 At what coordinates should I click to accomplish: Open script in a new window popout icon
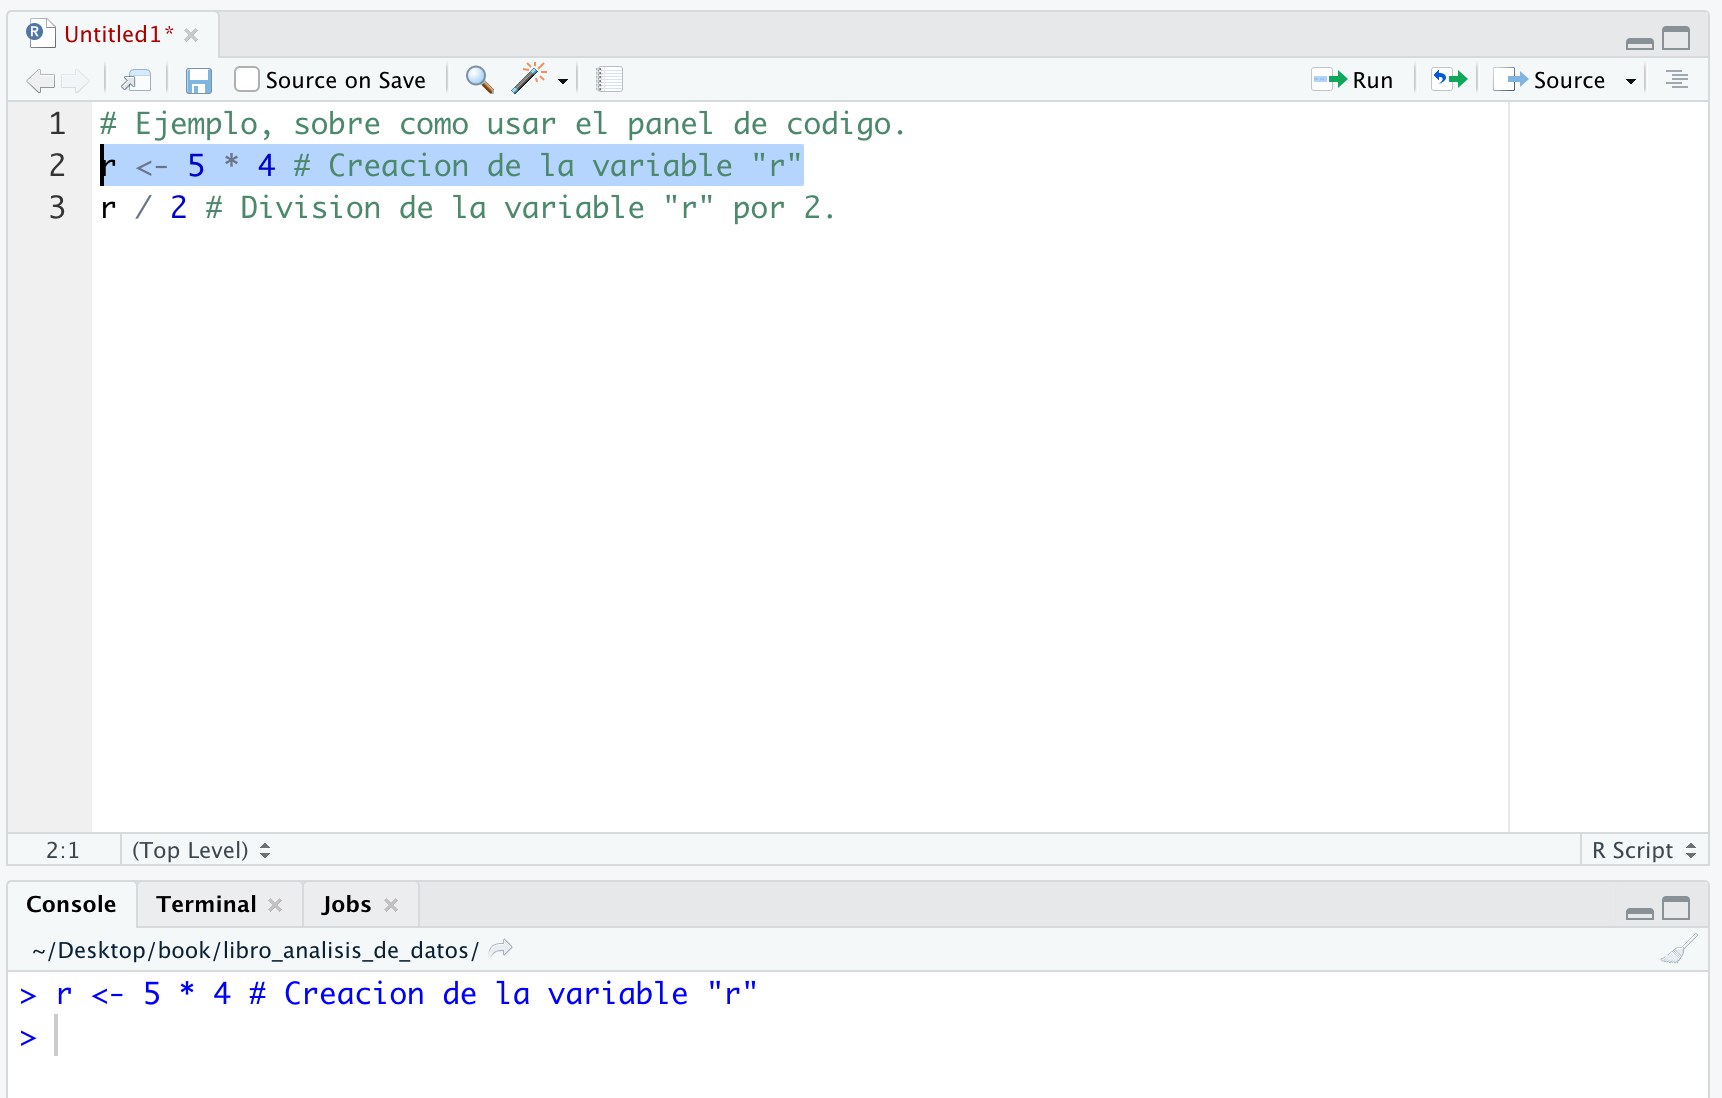click(x=136, y=80)
